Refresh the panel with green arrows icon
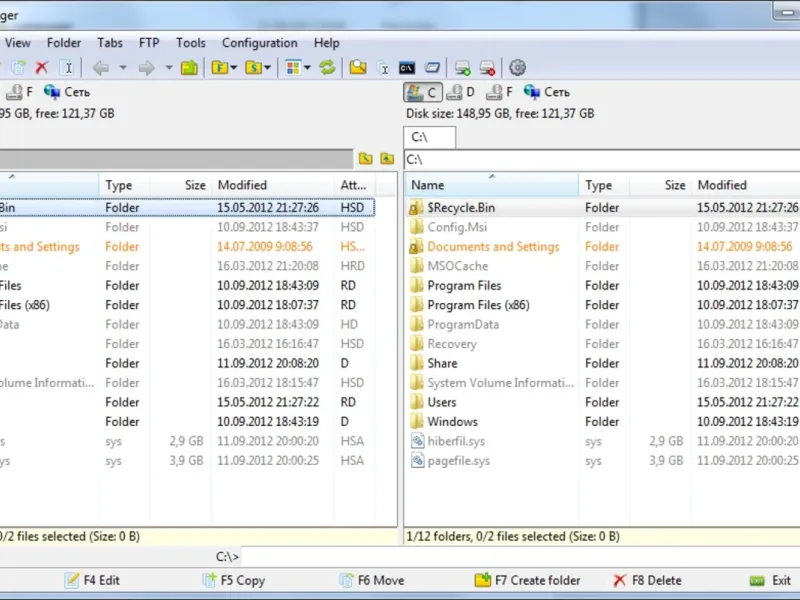Viewport: 800px width, 600px height. coord(327,67)
